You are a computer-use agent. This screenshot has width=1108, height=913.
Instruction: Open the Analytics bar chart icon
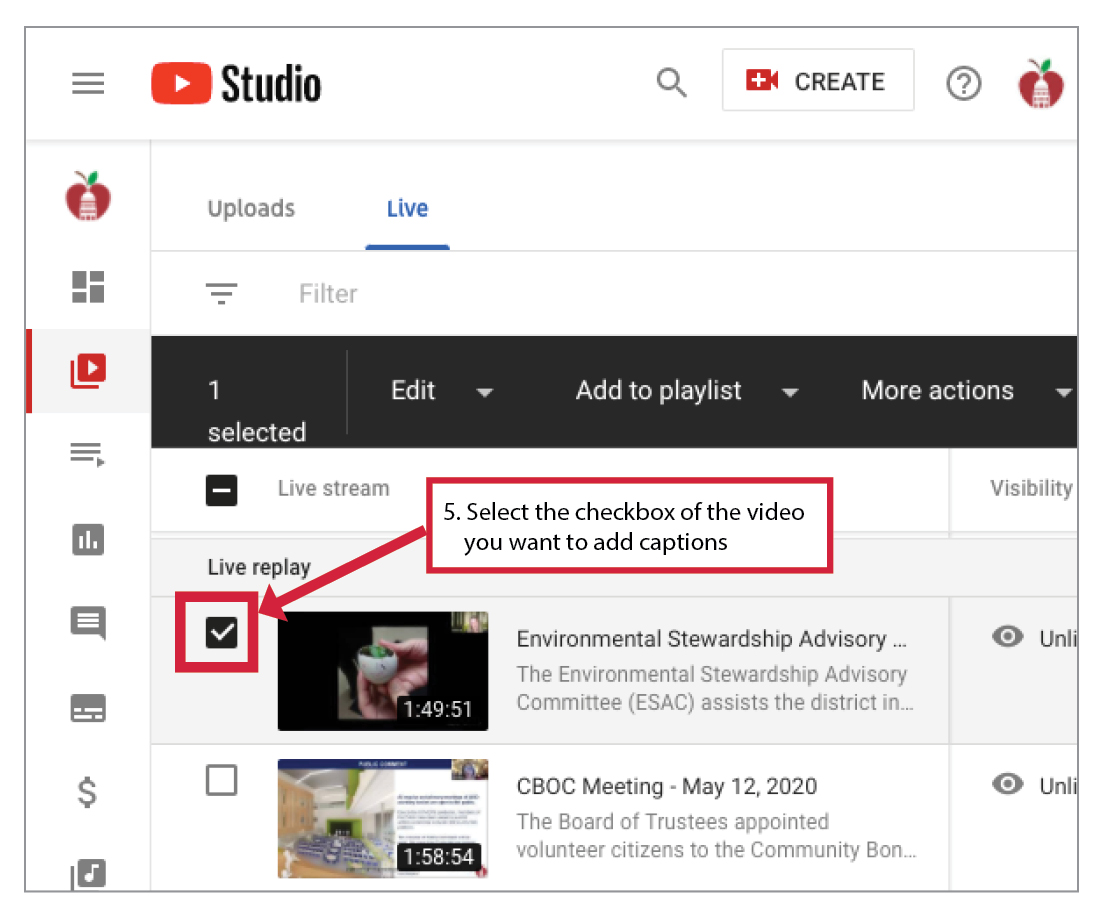[88, 540]
